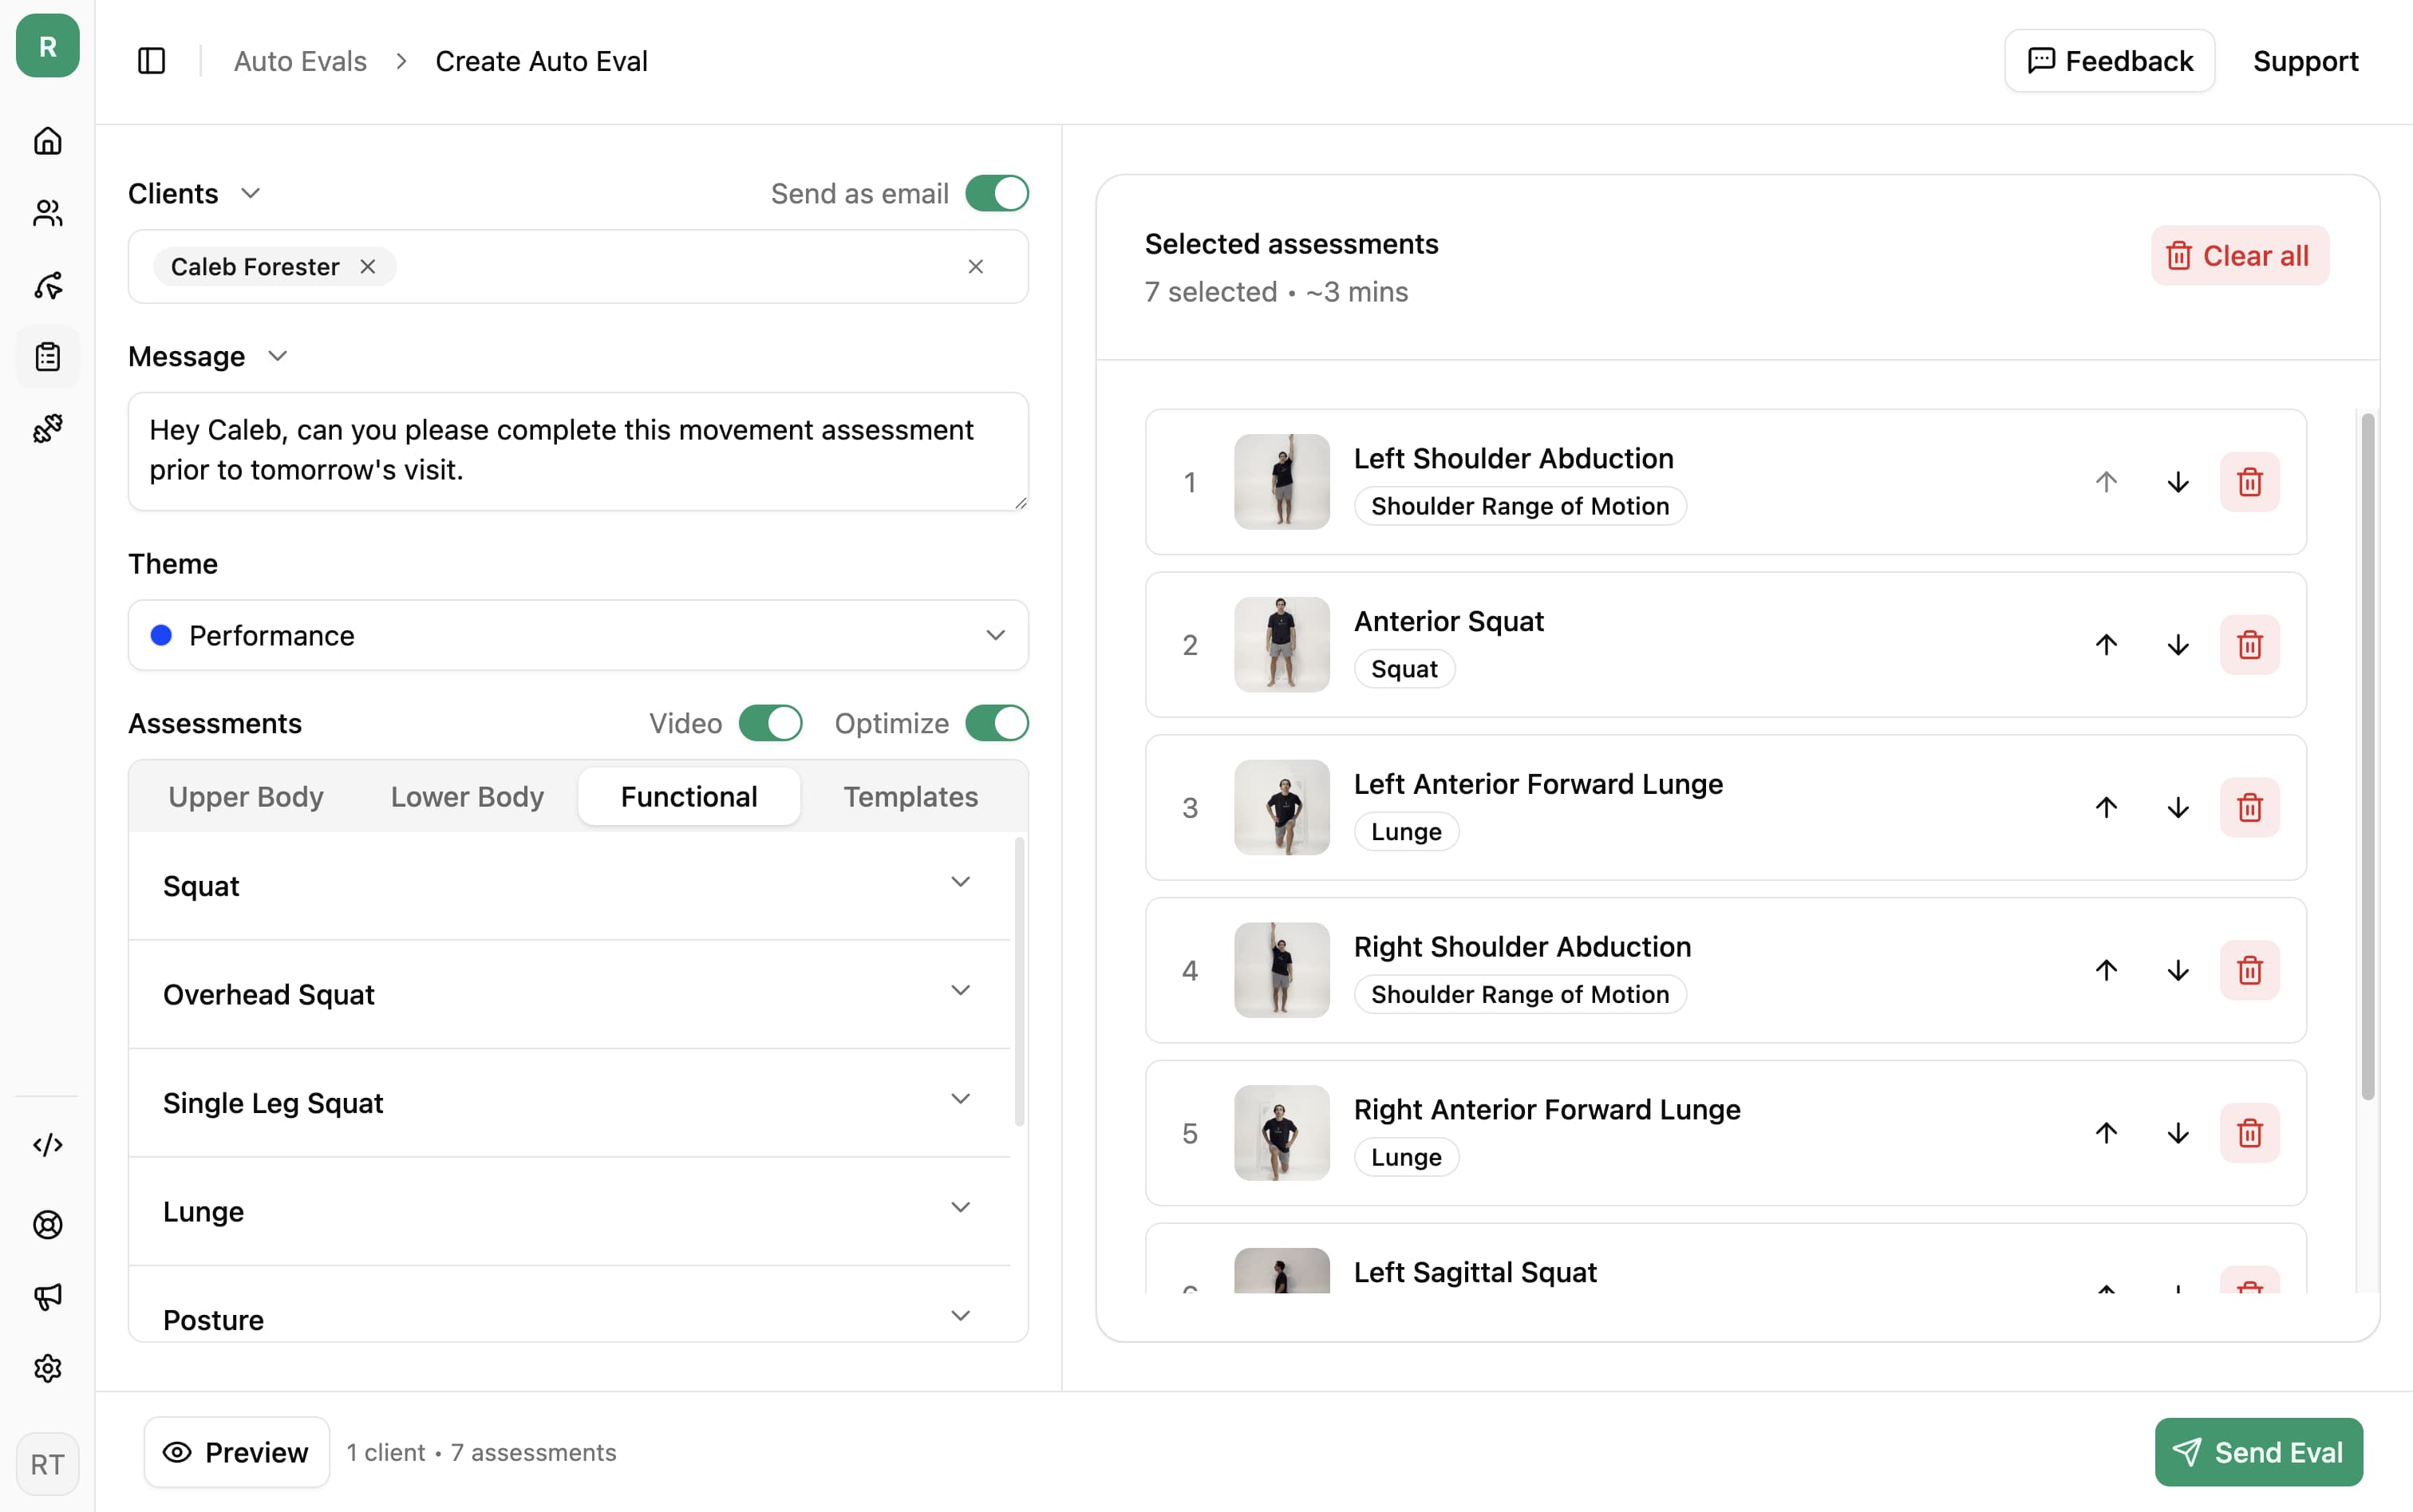Move Left Anterior Forward Lunge down
This screenshot has height=1512, width=2413.
[x=2177, y=808]
